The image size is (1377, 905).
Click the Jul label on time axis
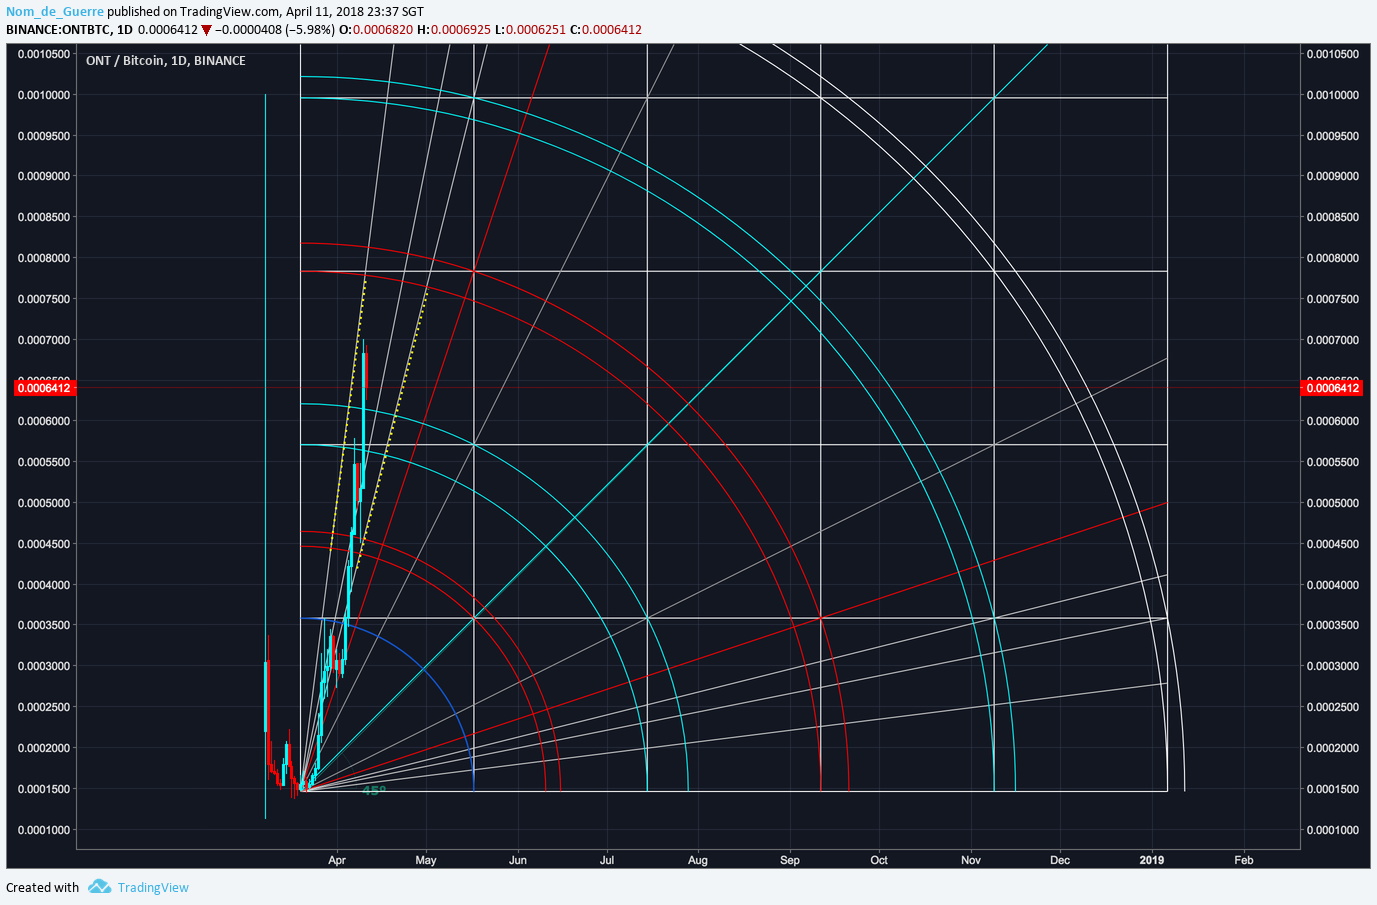[x=607, y=860]
